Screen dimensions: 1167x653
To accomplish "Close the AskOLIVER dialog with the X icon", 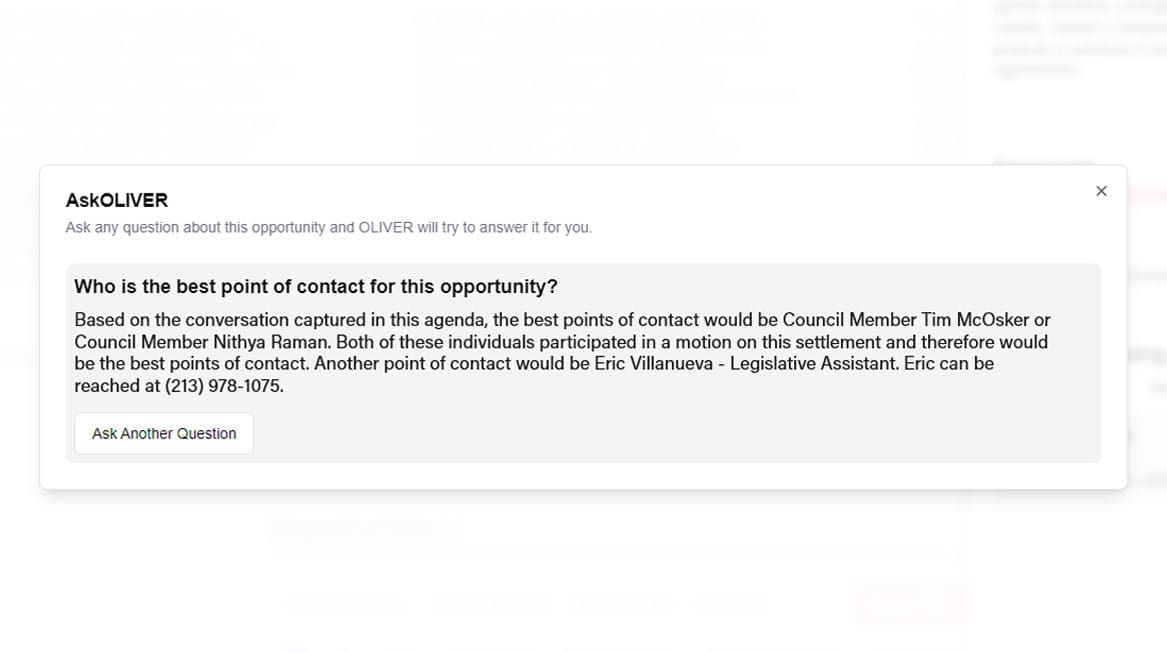I will 1101,191.
